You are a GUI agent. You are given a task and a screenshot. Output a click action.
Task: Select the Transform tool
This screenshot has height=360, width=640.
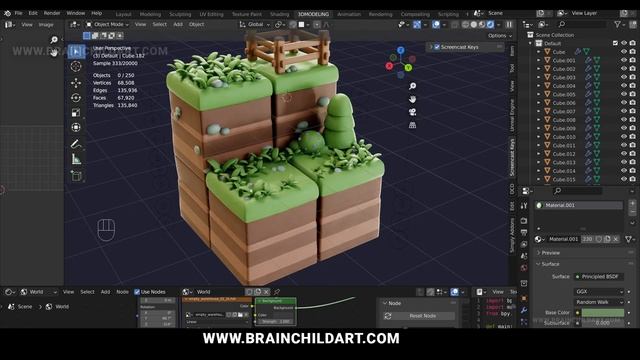coord(76,127)
